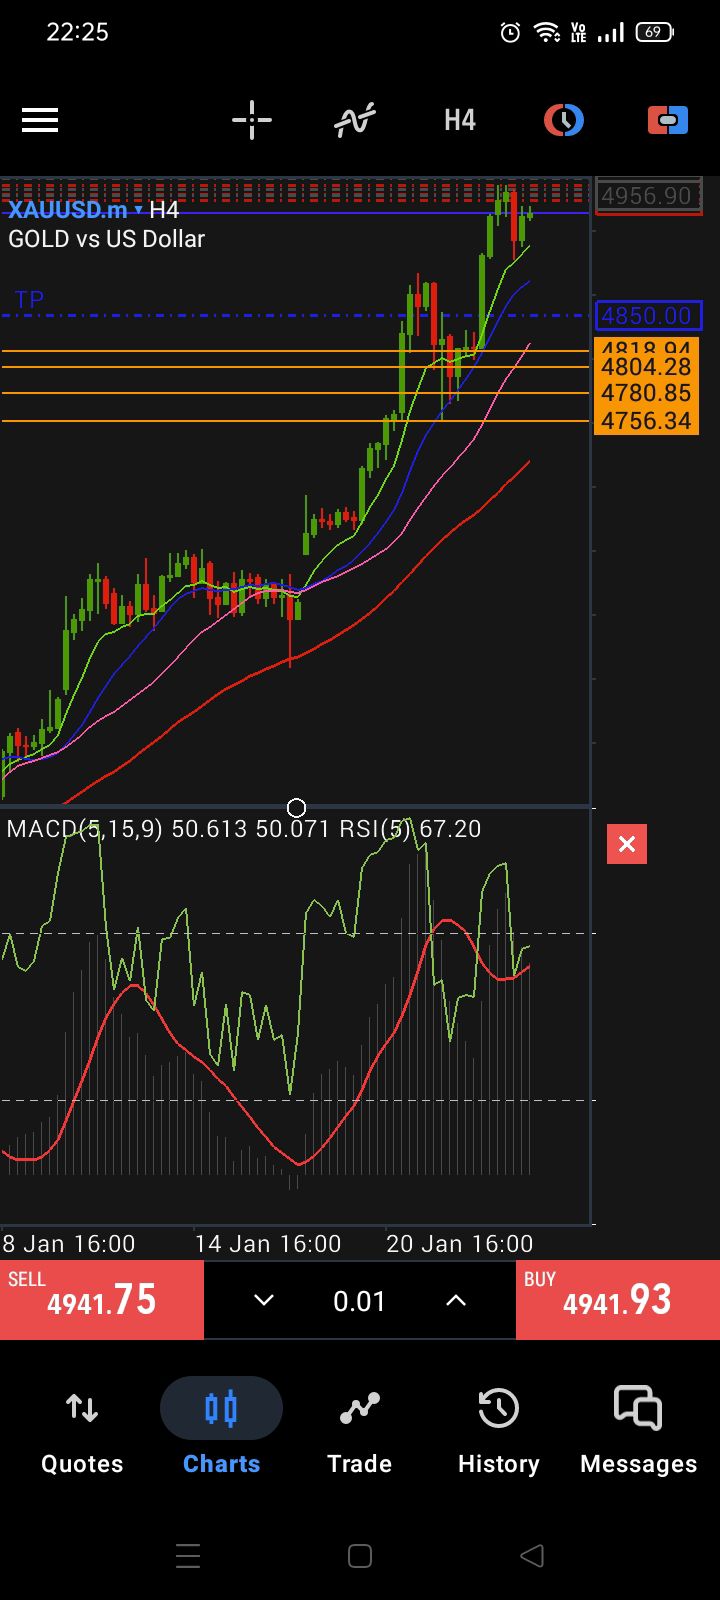This screenshot has width=720, height=1600.
Task: Open the indicators list icon
Action: (x=355, y=121)
